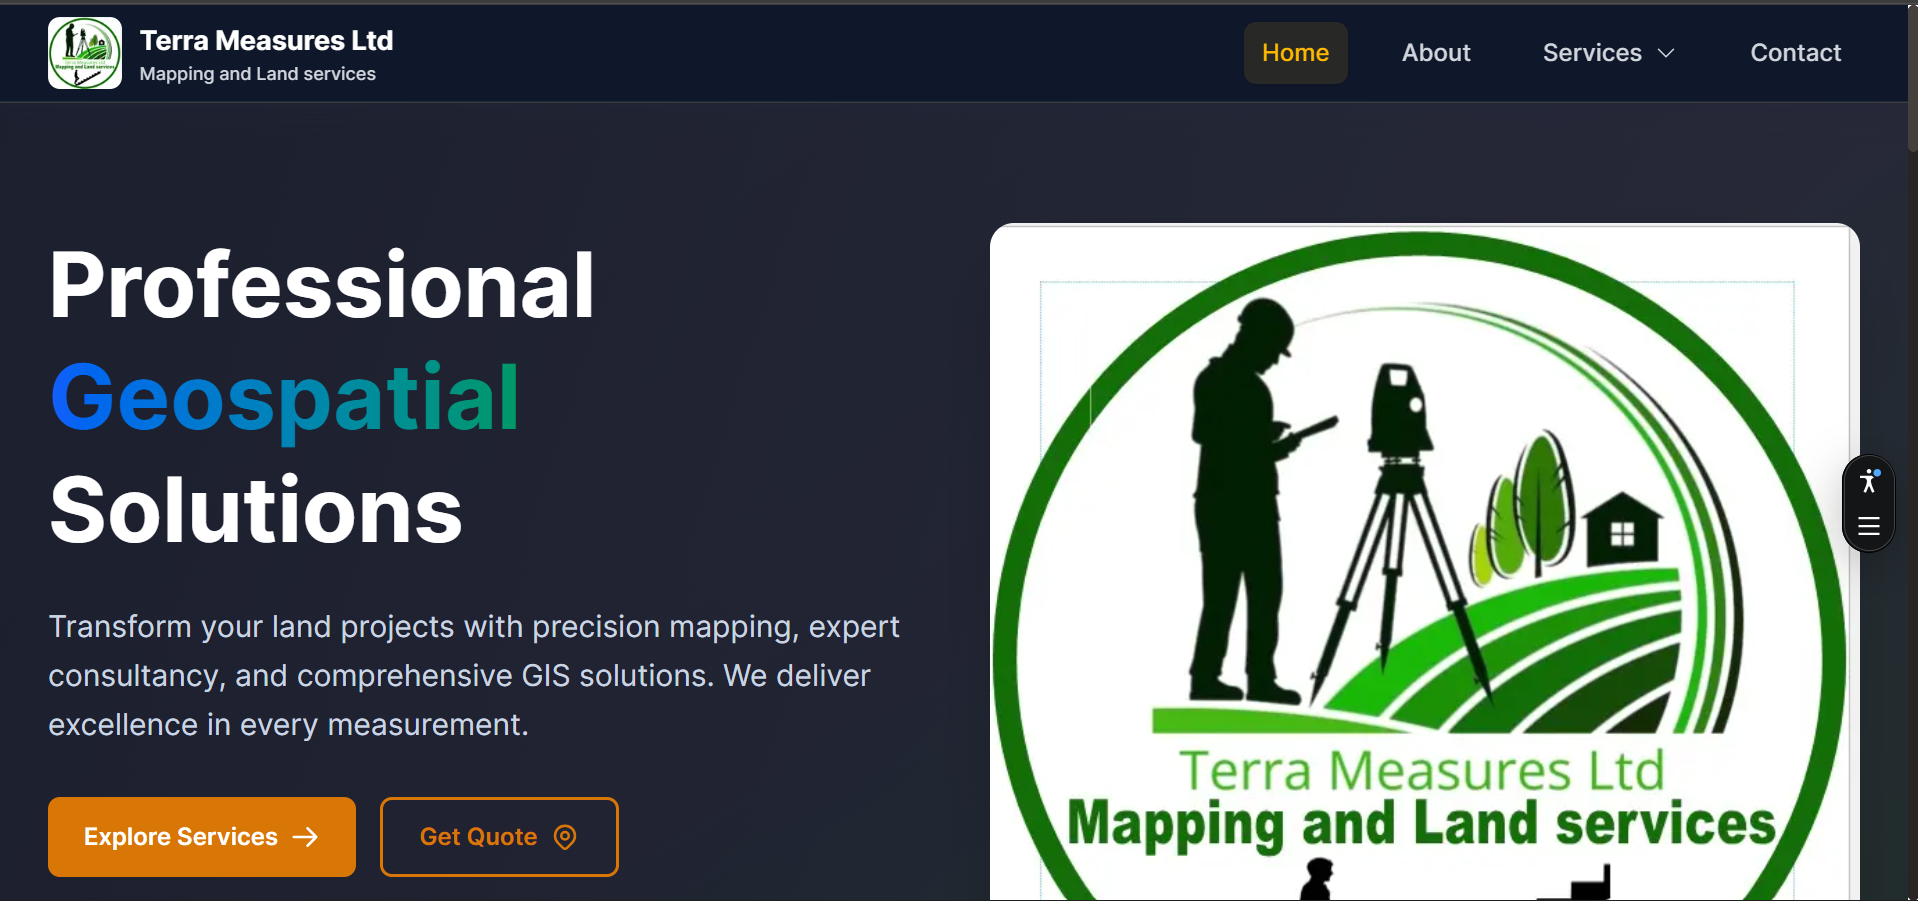Click the Mapping and Land services tagline
The width and height of the screenshot is (1918, 901).
coord(258,73)
